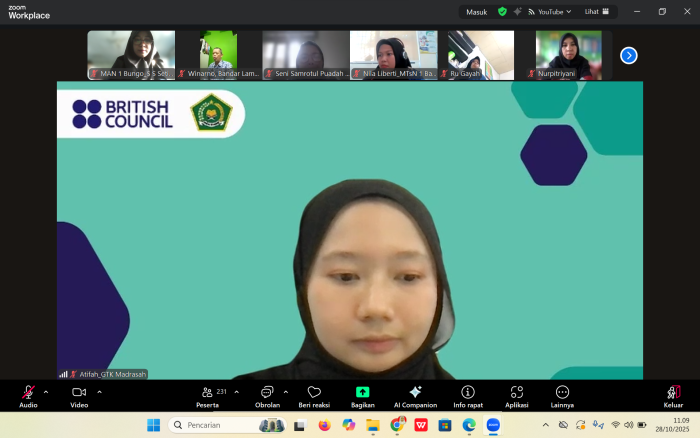Viewport: 700px width, 438px height.
Task: Unmute the microphone with the Audio button
Action: 28,396
